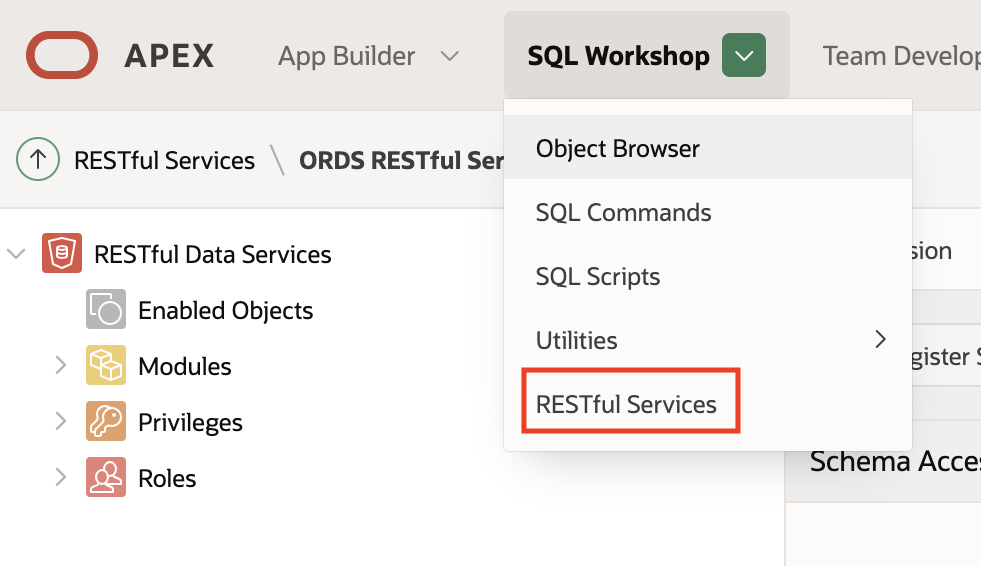Viewport: 981px width, 566px height.
Task: Click the APEX home text
Action: (170, 56)
